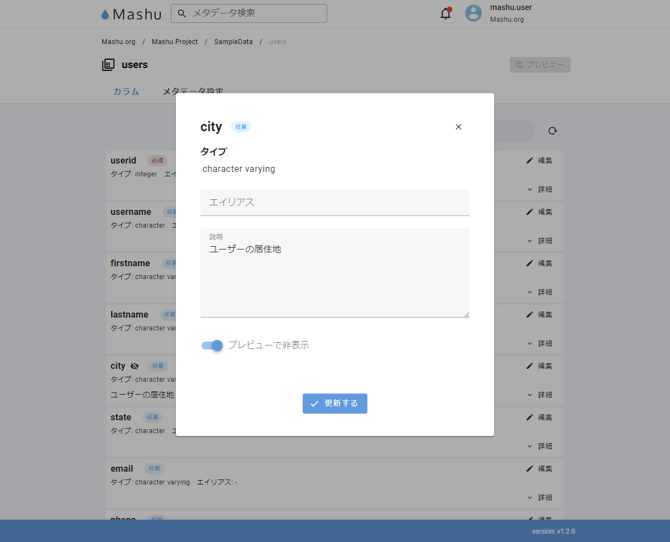Click the Mashu water drop logo

point(105,15)
